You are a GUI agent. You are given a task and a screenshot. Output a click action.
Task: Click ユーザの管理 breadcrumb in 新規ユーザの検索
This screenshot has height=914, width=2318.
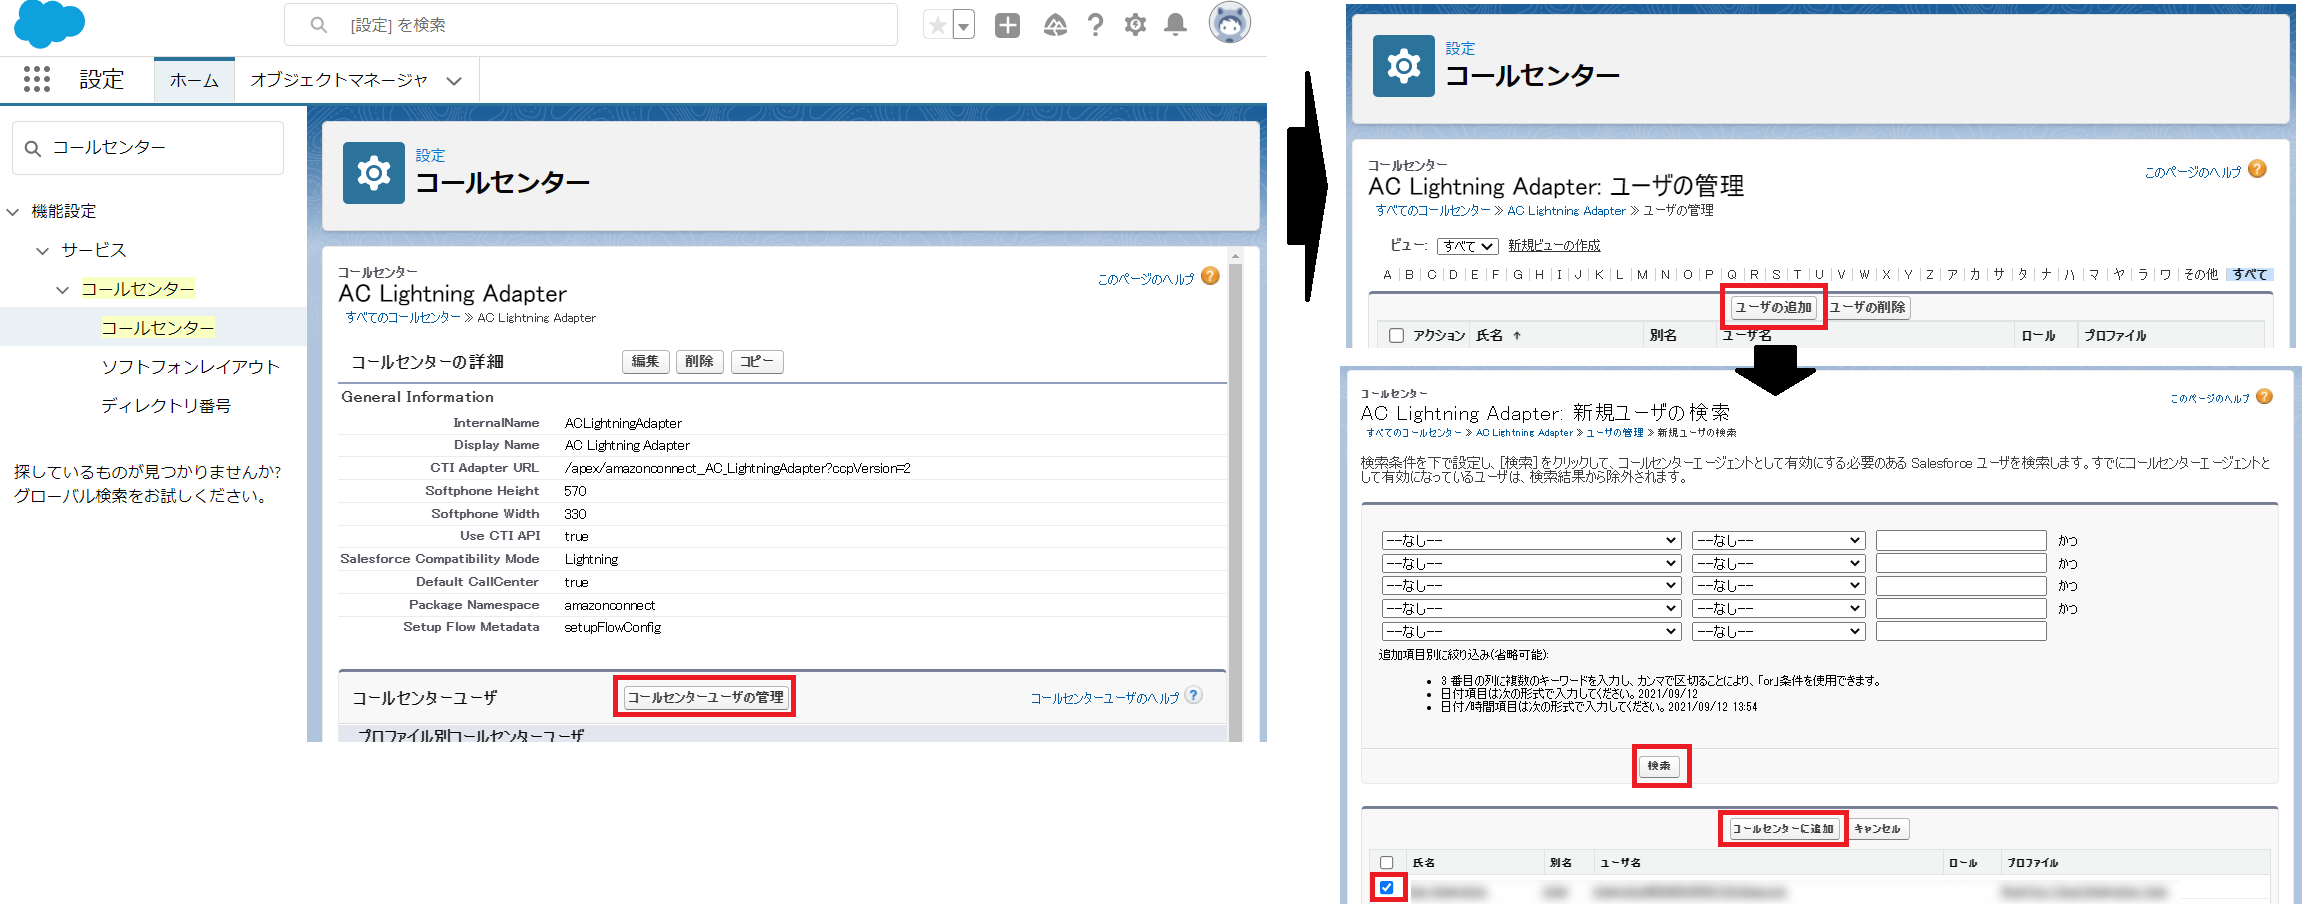[1614, 433]
